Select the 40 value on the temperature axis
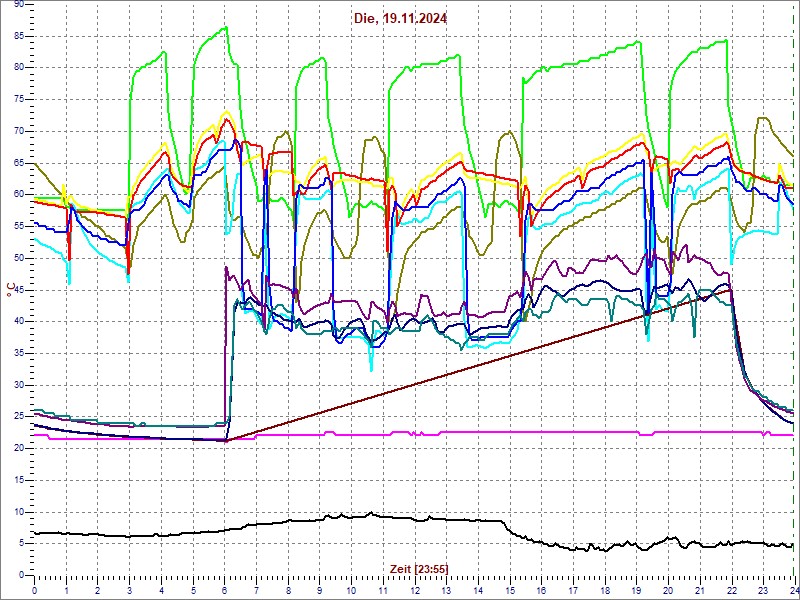 (x=18, y=321)
